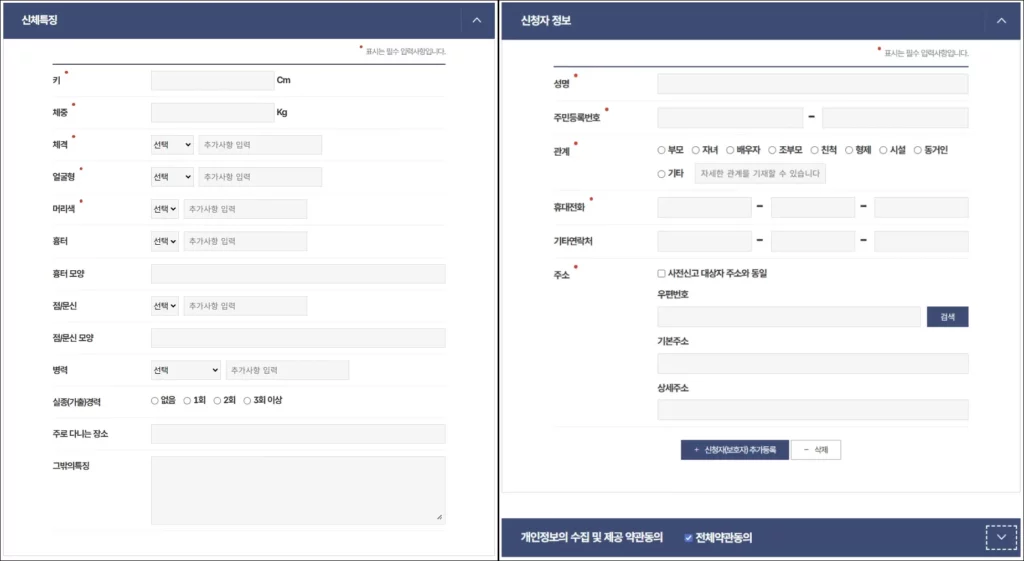This screenshot has width=1024, height=561.
Task: Click first 휴대전화 number field
Action: coord(705,208)
